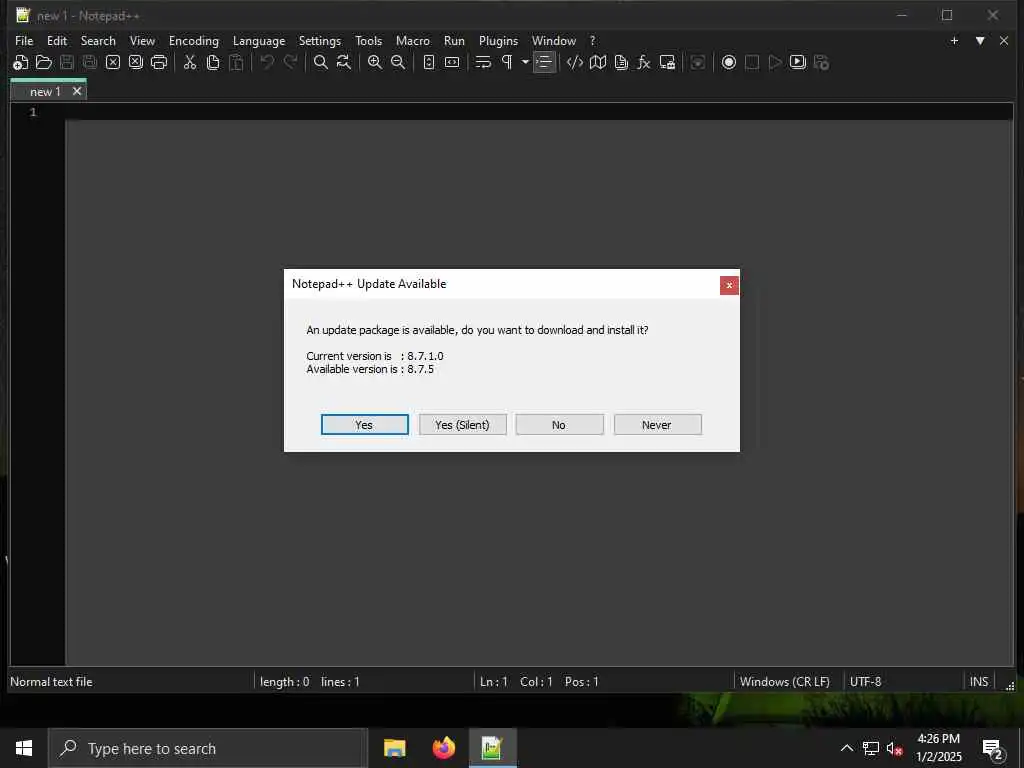Click the Never button in update dialog
The width and height of the screenshot is (1024, 768).
(657, 424)
